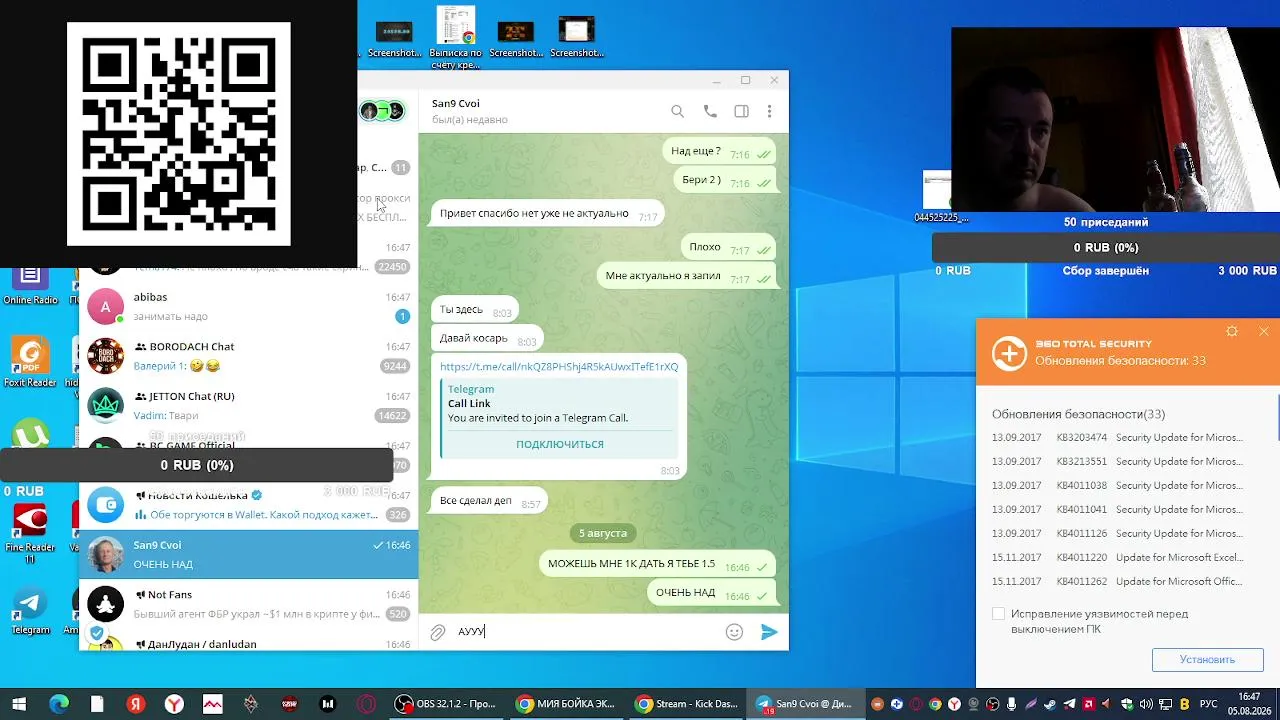Send the typed message with arrow button
The width and height of the screenshot is (1280, 720).
(768, 632)
